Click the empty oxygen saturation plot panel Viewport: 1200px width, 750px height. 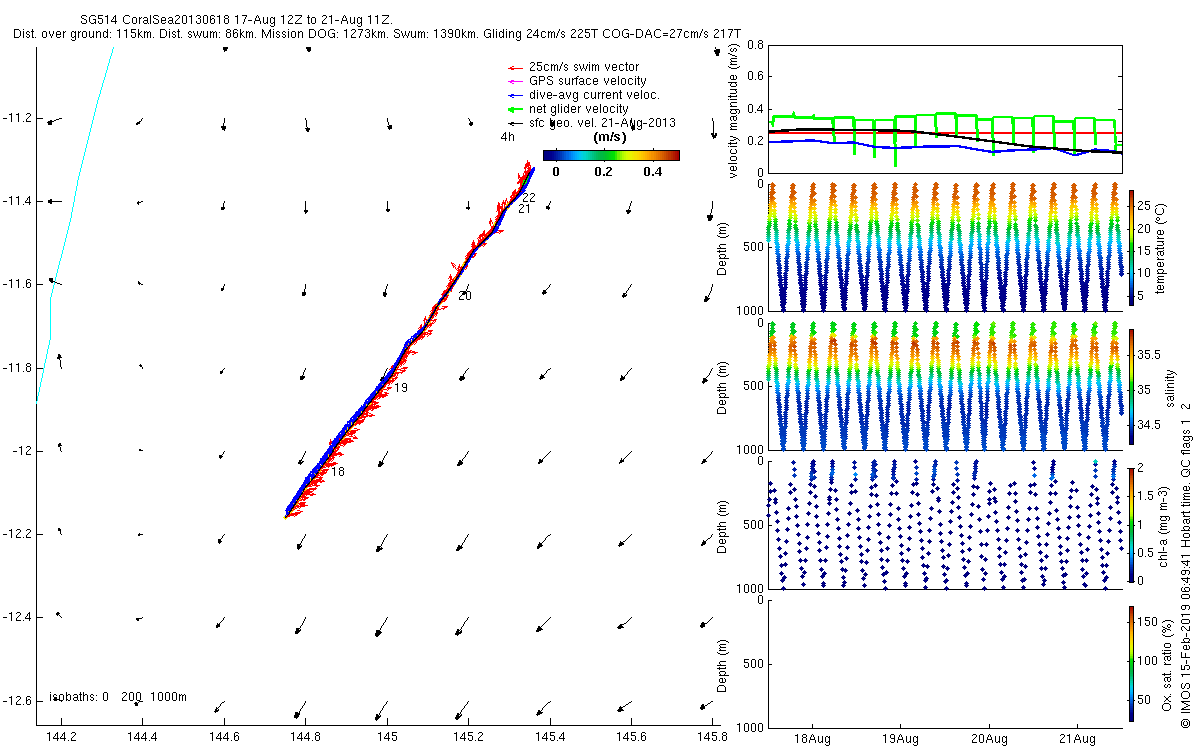click(944, 662)
